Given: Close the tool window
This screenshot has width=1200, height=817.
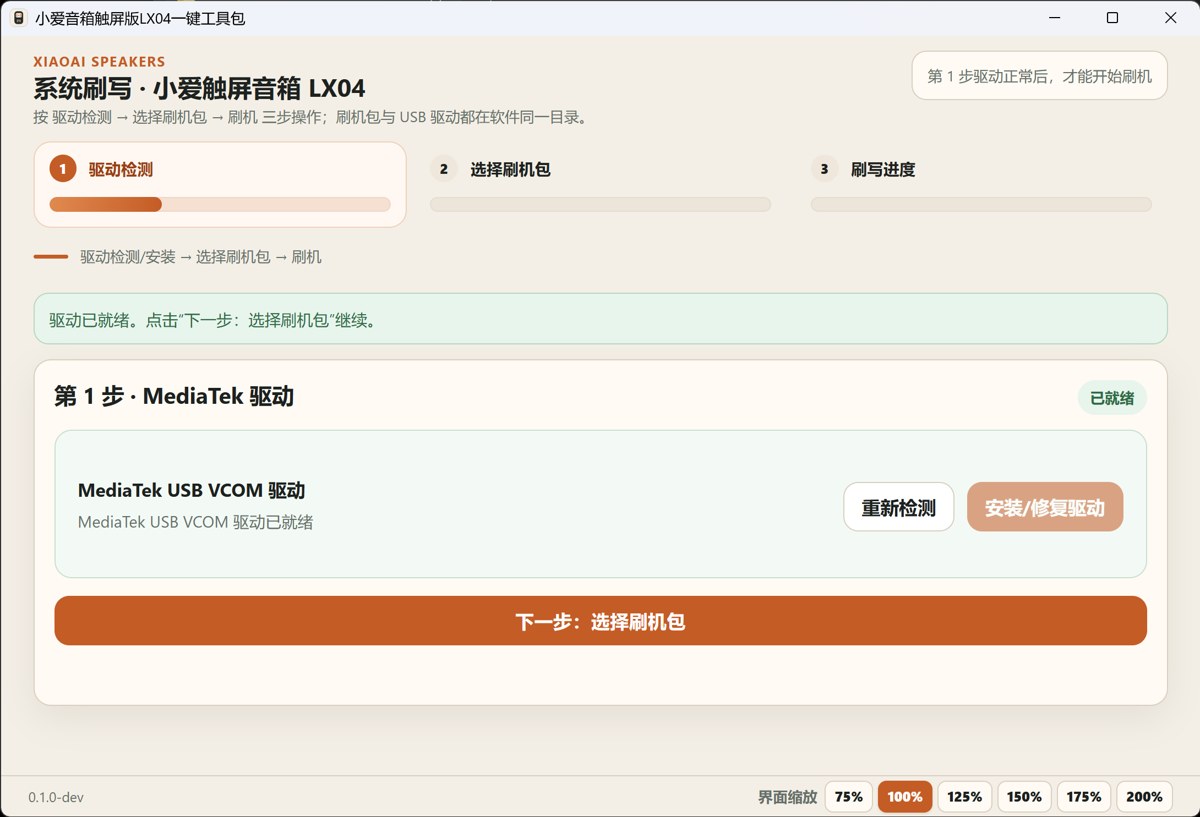Looking at the screenshot, I should pyautogui.click(x=1170, y=18).
